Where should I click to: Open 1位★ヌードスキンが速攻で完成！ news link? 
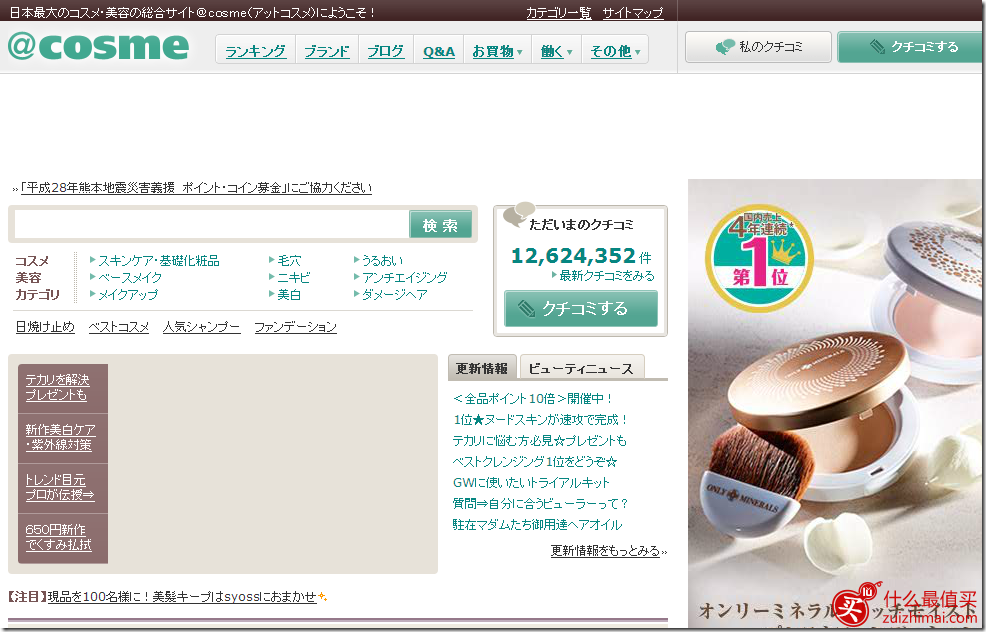tap(541, 419)
